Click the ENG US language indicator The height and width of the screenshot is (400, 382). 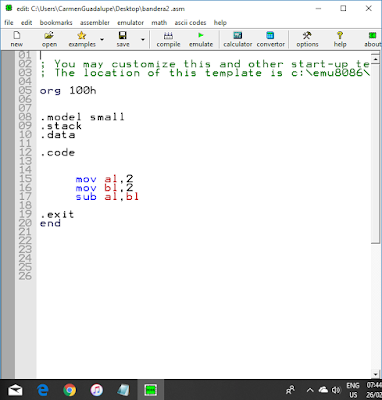[x=353, y=390]
